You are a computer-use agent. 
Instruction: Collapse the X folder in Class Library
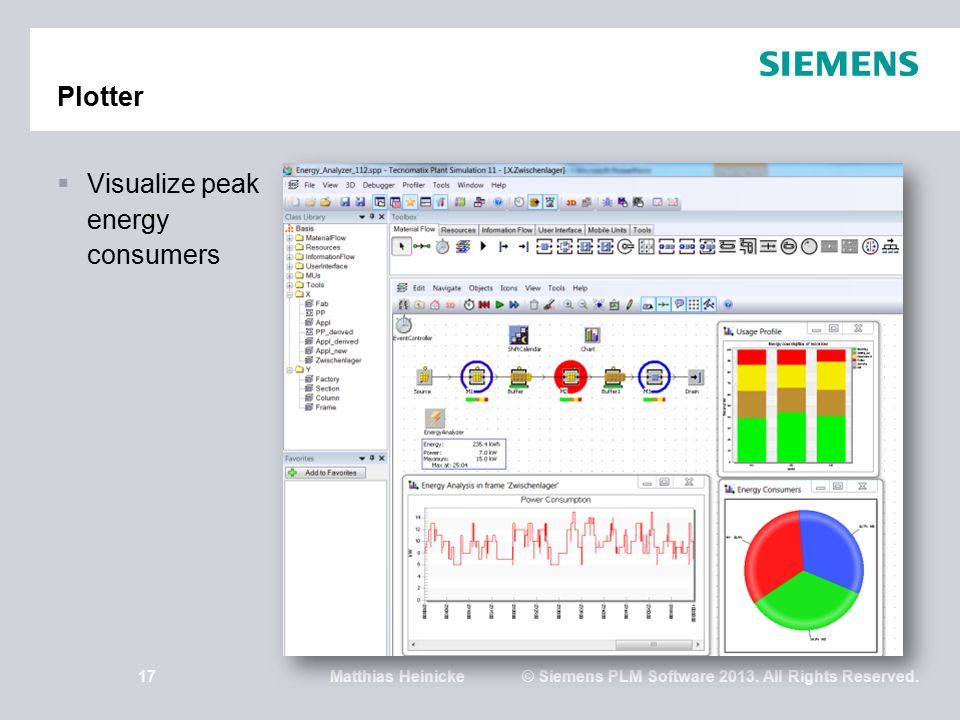290,294
